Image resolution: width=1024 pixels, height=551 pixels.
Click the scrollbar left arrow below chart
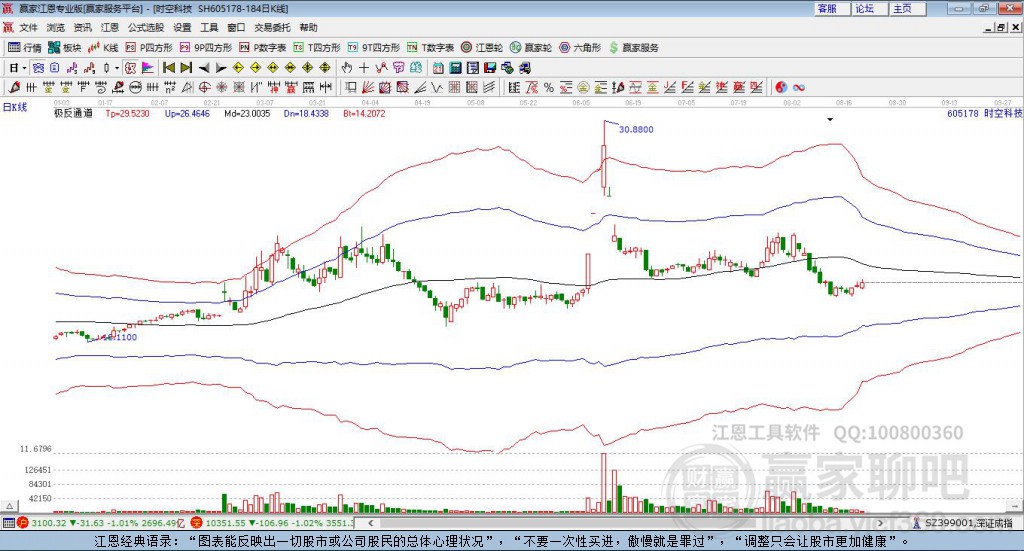point(370,523)
